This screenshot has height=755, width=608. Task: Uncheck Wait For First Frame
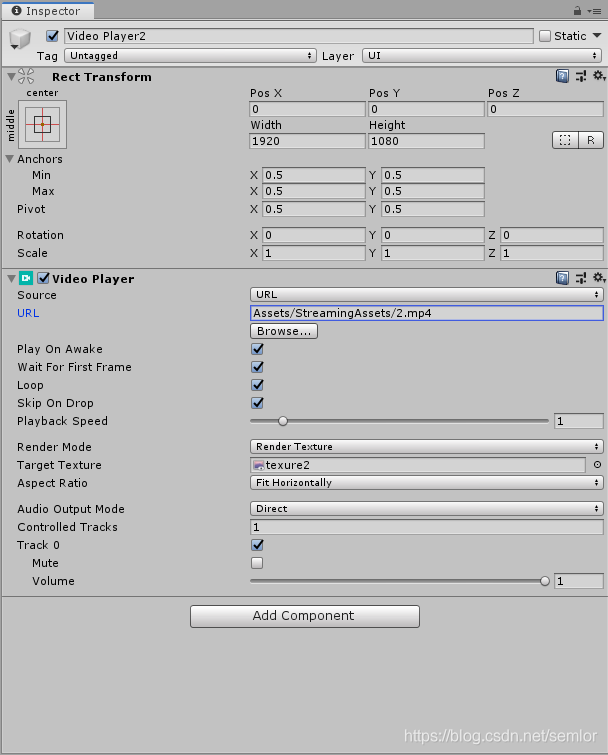258,367
